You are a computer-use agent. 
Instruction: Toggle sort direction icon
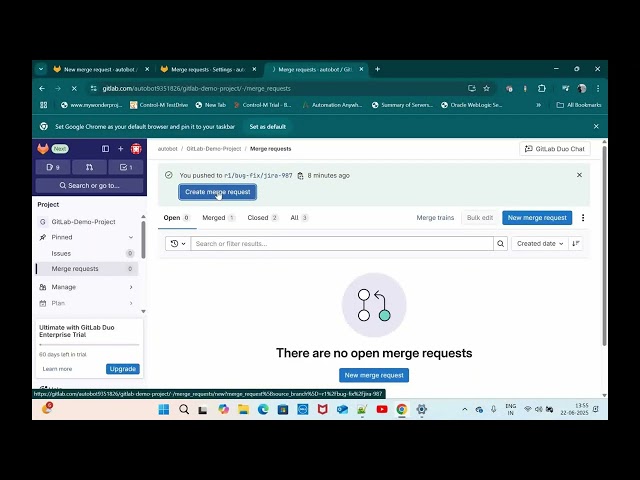tap(576, 244)
